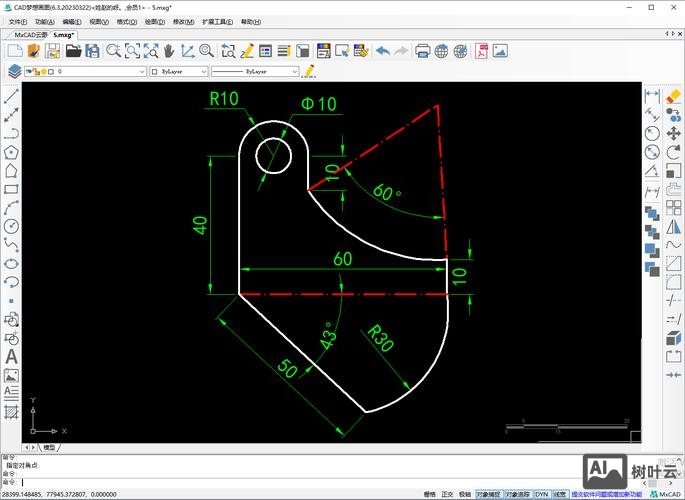Click the 模型 layout tab button
The image size is (685, 500).
coord(49,447)
